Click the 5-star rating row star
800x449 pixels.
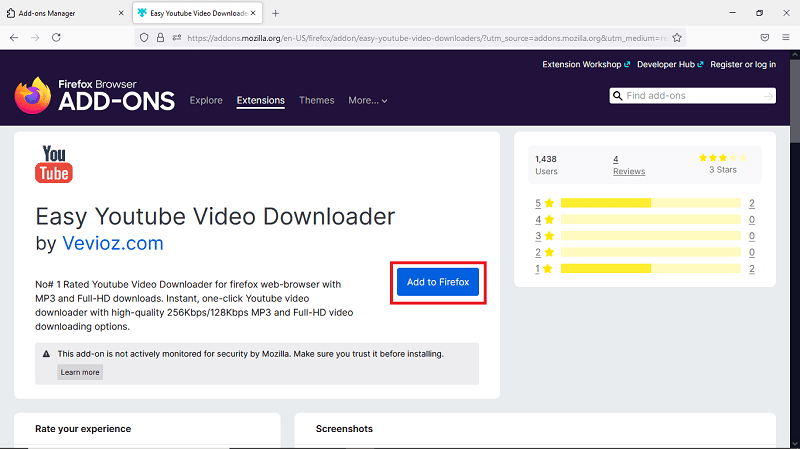(x=549, y=203)
